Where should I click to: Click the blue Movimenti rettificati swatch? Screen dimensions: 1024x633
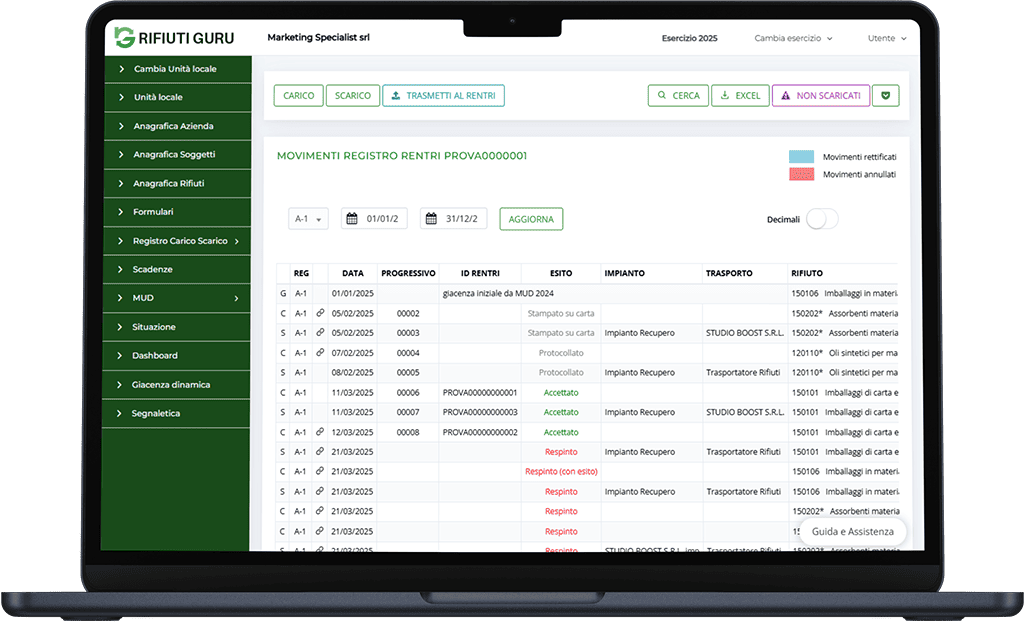pos(801,157)
